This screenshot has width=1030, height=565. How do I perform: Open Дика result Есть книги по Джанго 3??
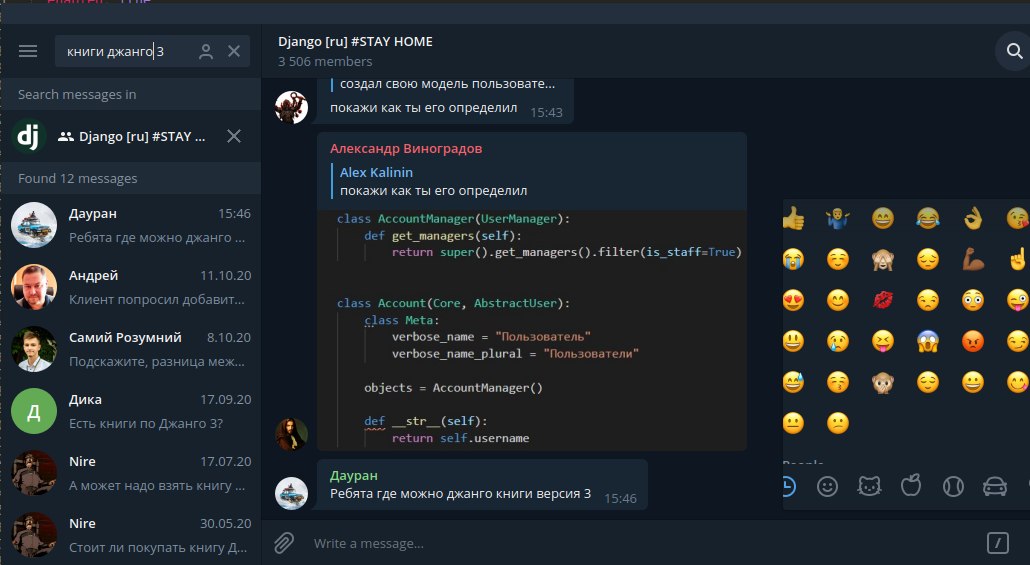point(131,411)
